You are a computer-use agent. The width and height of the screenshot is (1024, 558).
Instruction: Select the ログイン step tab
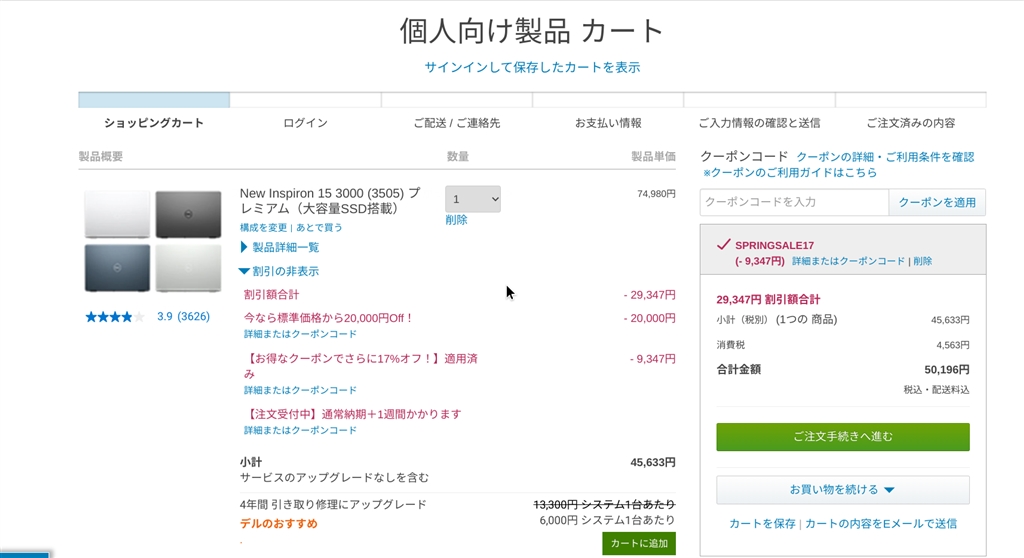tap(305, 123)
